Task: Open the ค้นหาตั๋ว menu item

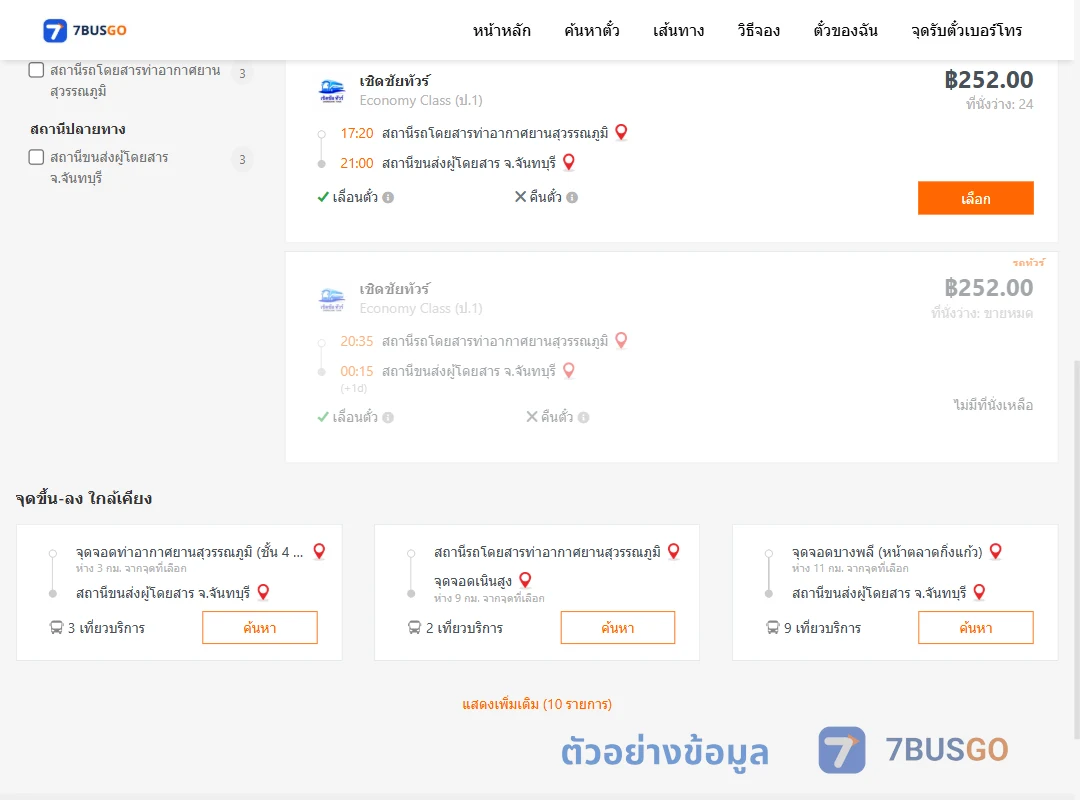Action: [592, 30]
